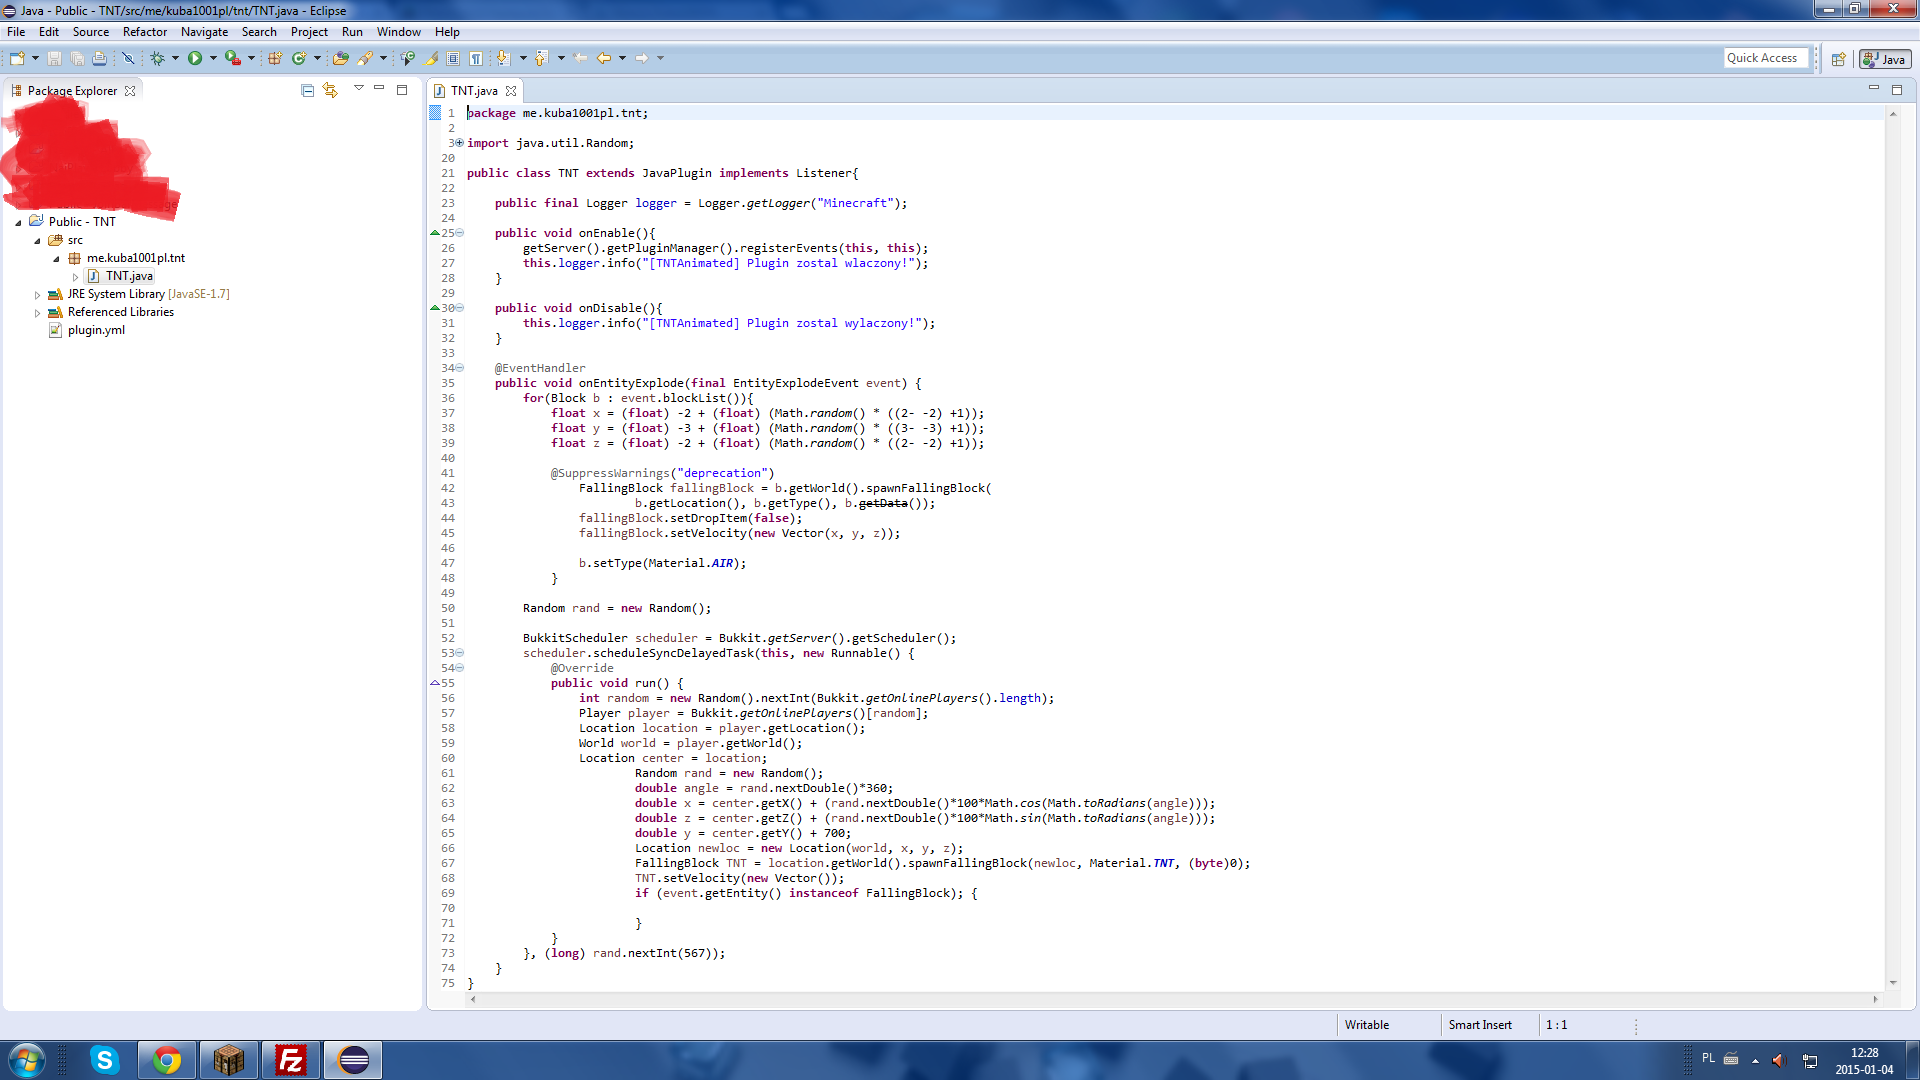This screenshot has height=1080, width=1920.
Task: Toggle show whitespace characters
Action: (476, 58)
